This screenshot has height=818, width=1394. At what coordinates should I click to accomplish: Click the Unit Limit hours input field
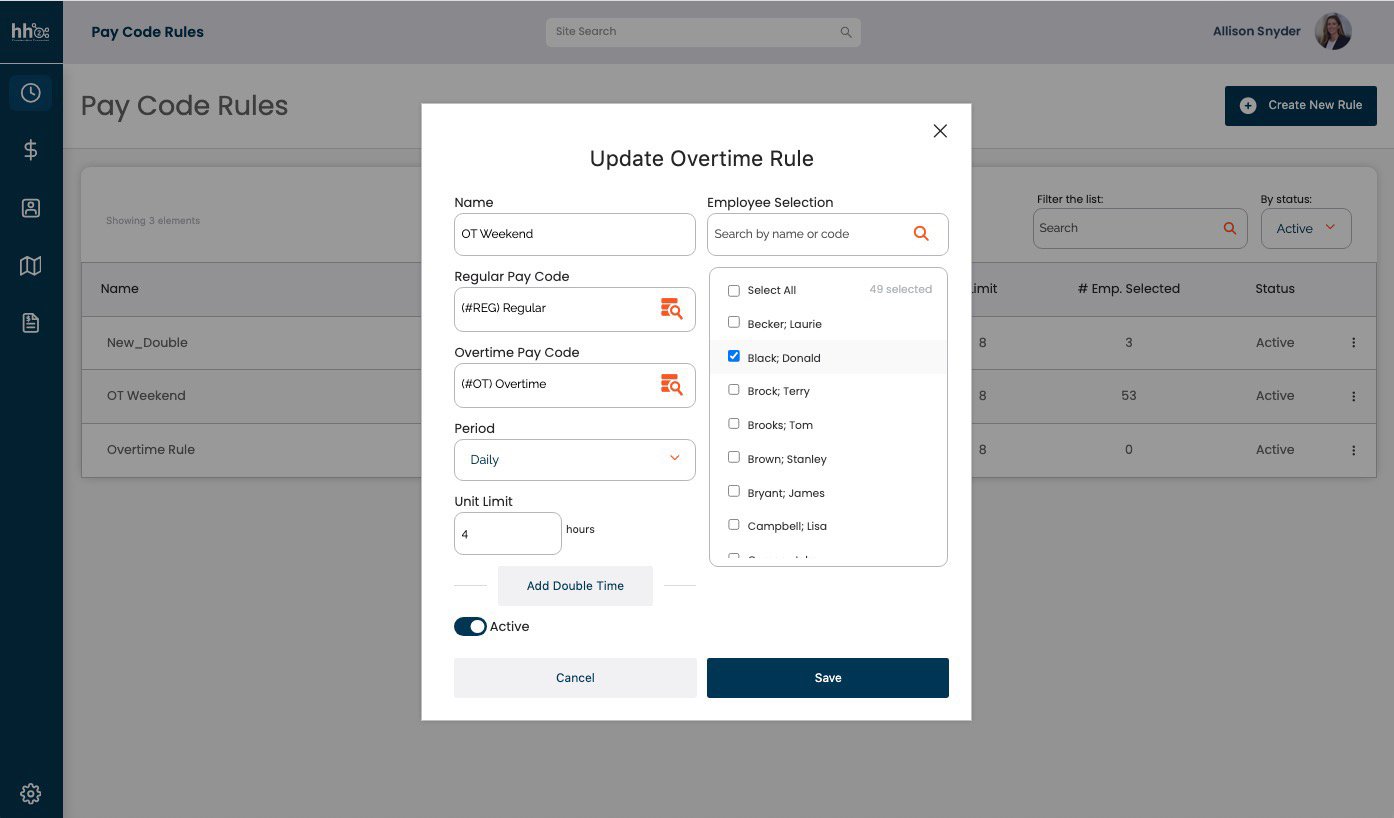pyautogui.click(x=507, y=534)
